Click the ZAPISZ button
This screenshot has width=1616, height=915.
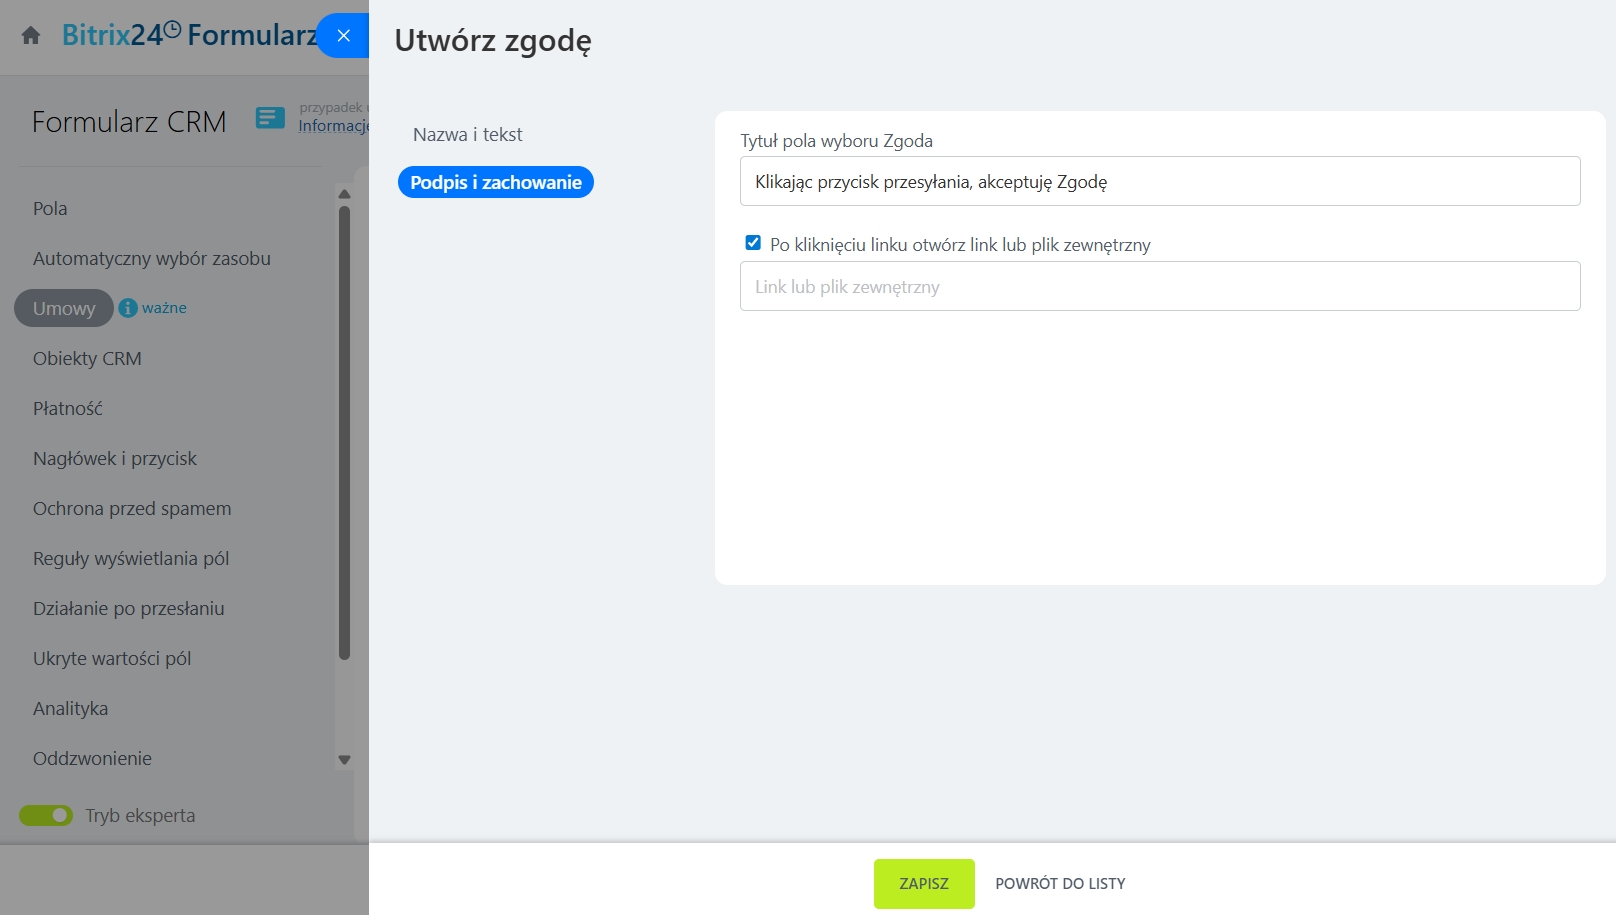[923, 884]
